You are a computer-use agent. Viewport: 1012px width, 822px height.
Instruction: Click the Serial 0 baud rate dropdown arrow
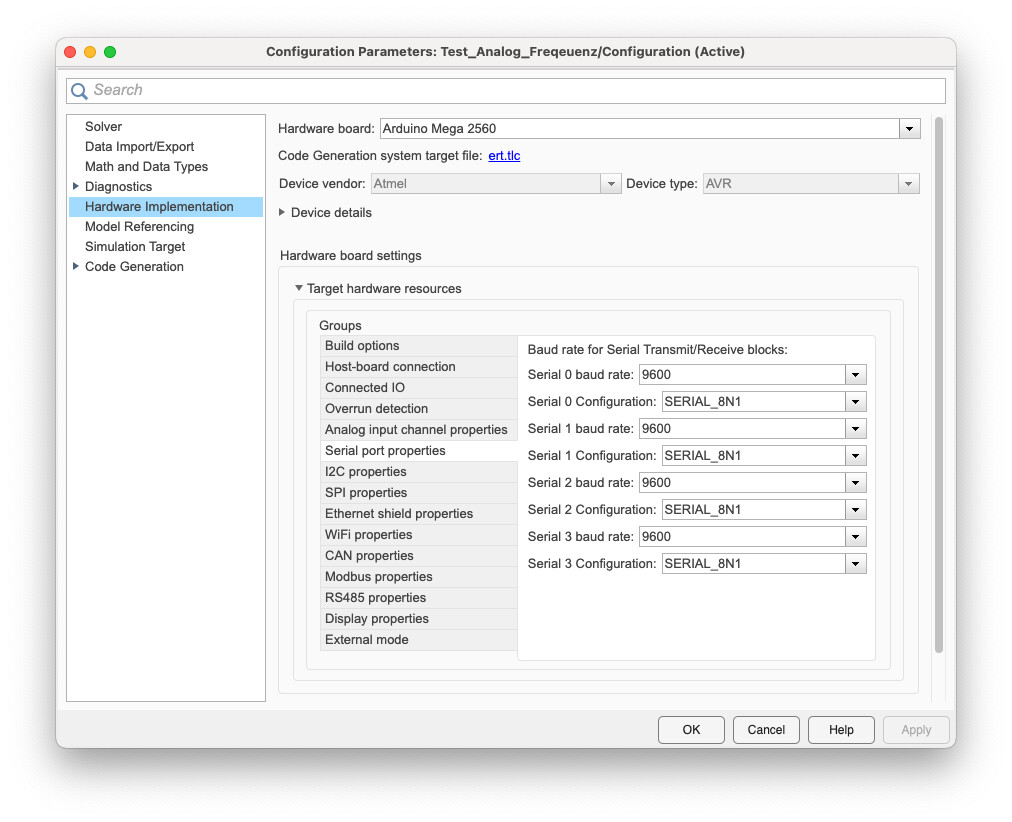855,374
